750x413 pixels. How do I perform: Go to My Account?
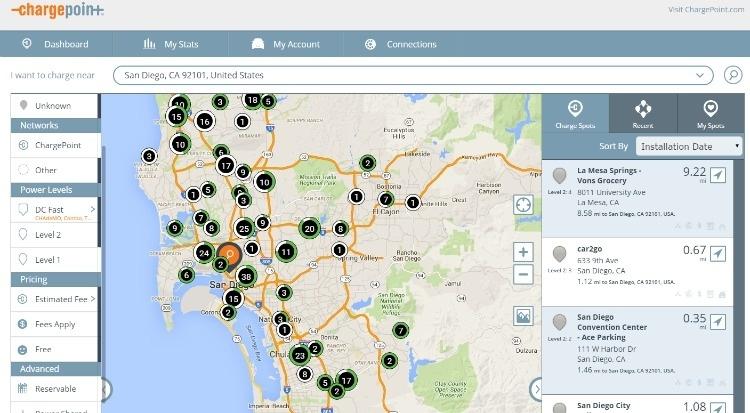[x=286, y=44]
